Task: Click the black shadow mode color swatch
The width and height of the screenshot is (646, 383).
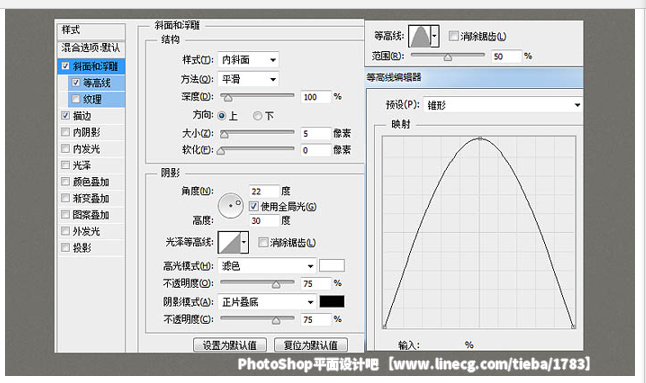Action: (x=332, y=301)
